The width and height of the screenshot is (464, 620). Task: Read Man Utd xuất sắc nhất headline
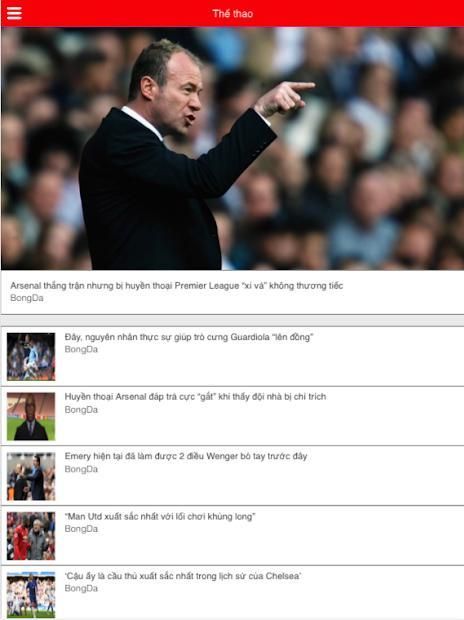point(160,516)
